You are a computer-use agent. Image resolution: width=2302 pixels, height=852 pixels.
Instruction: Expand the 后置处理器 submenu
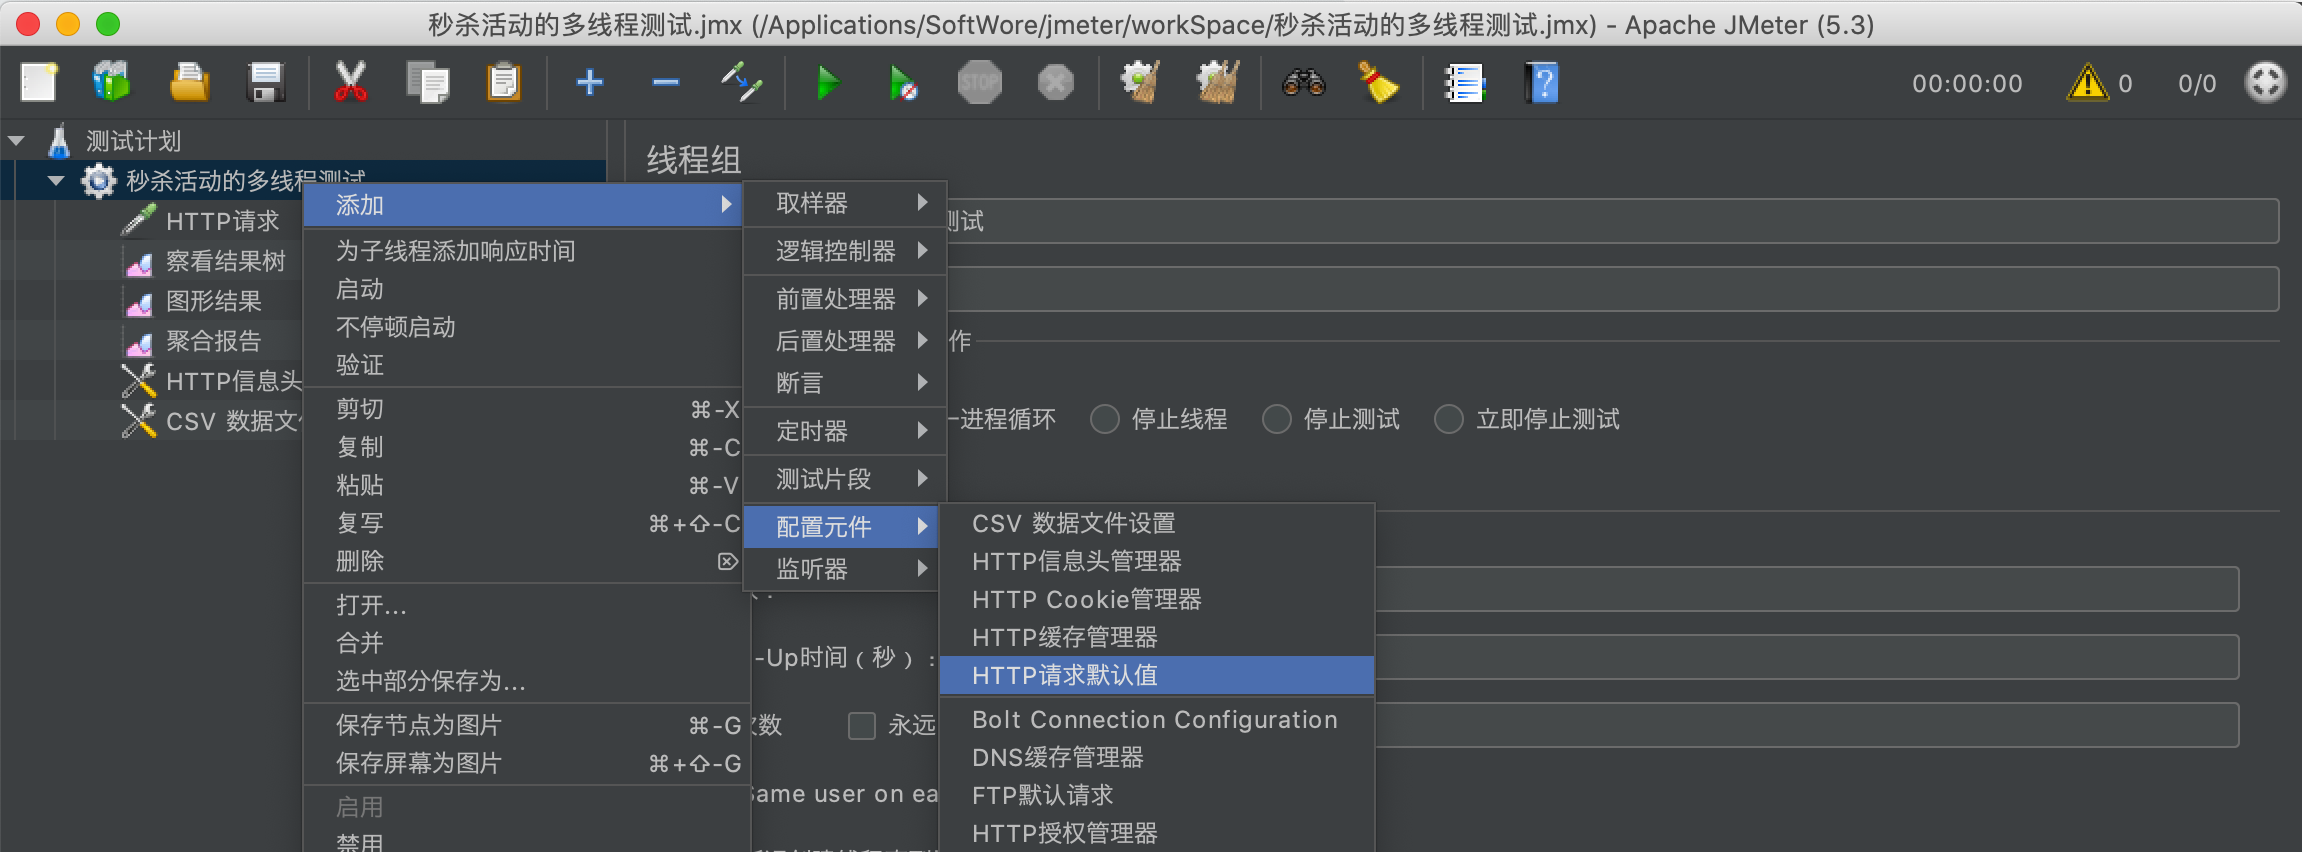coord(846,341)
